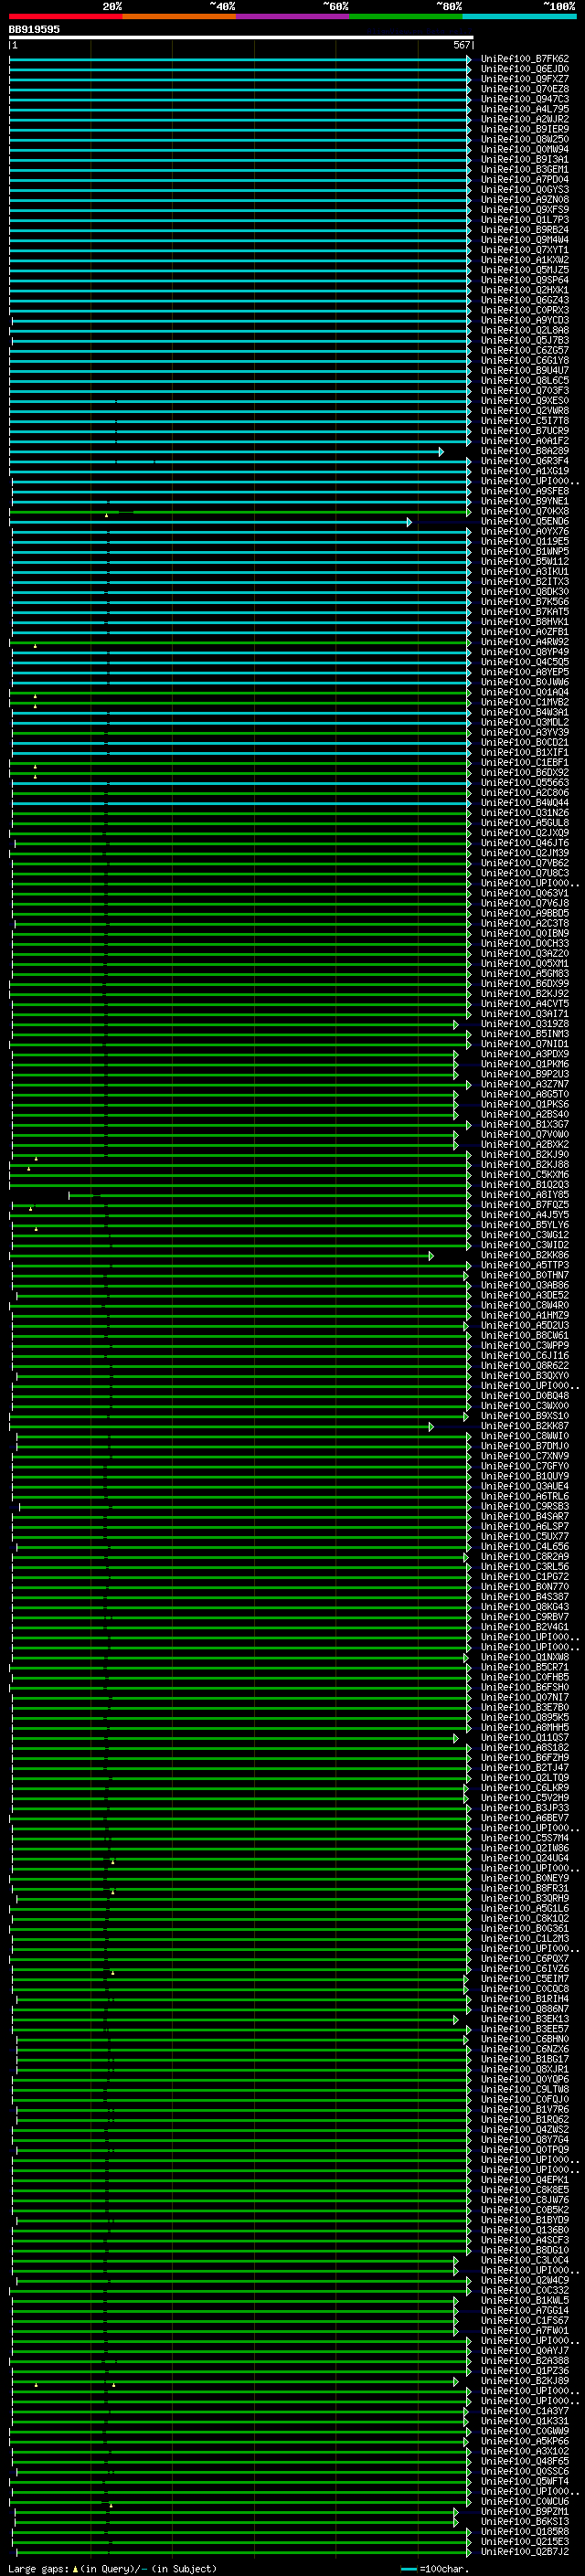Click the UniRef100_C7GFY0 label
Screen dimensions: 585x2576
[x=524, y=1466]
